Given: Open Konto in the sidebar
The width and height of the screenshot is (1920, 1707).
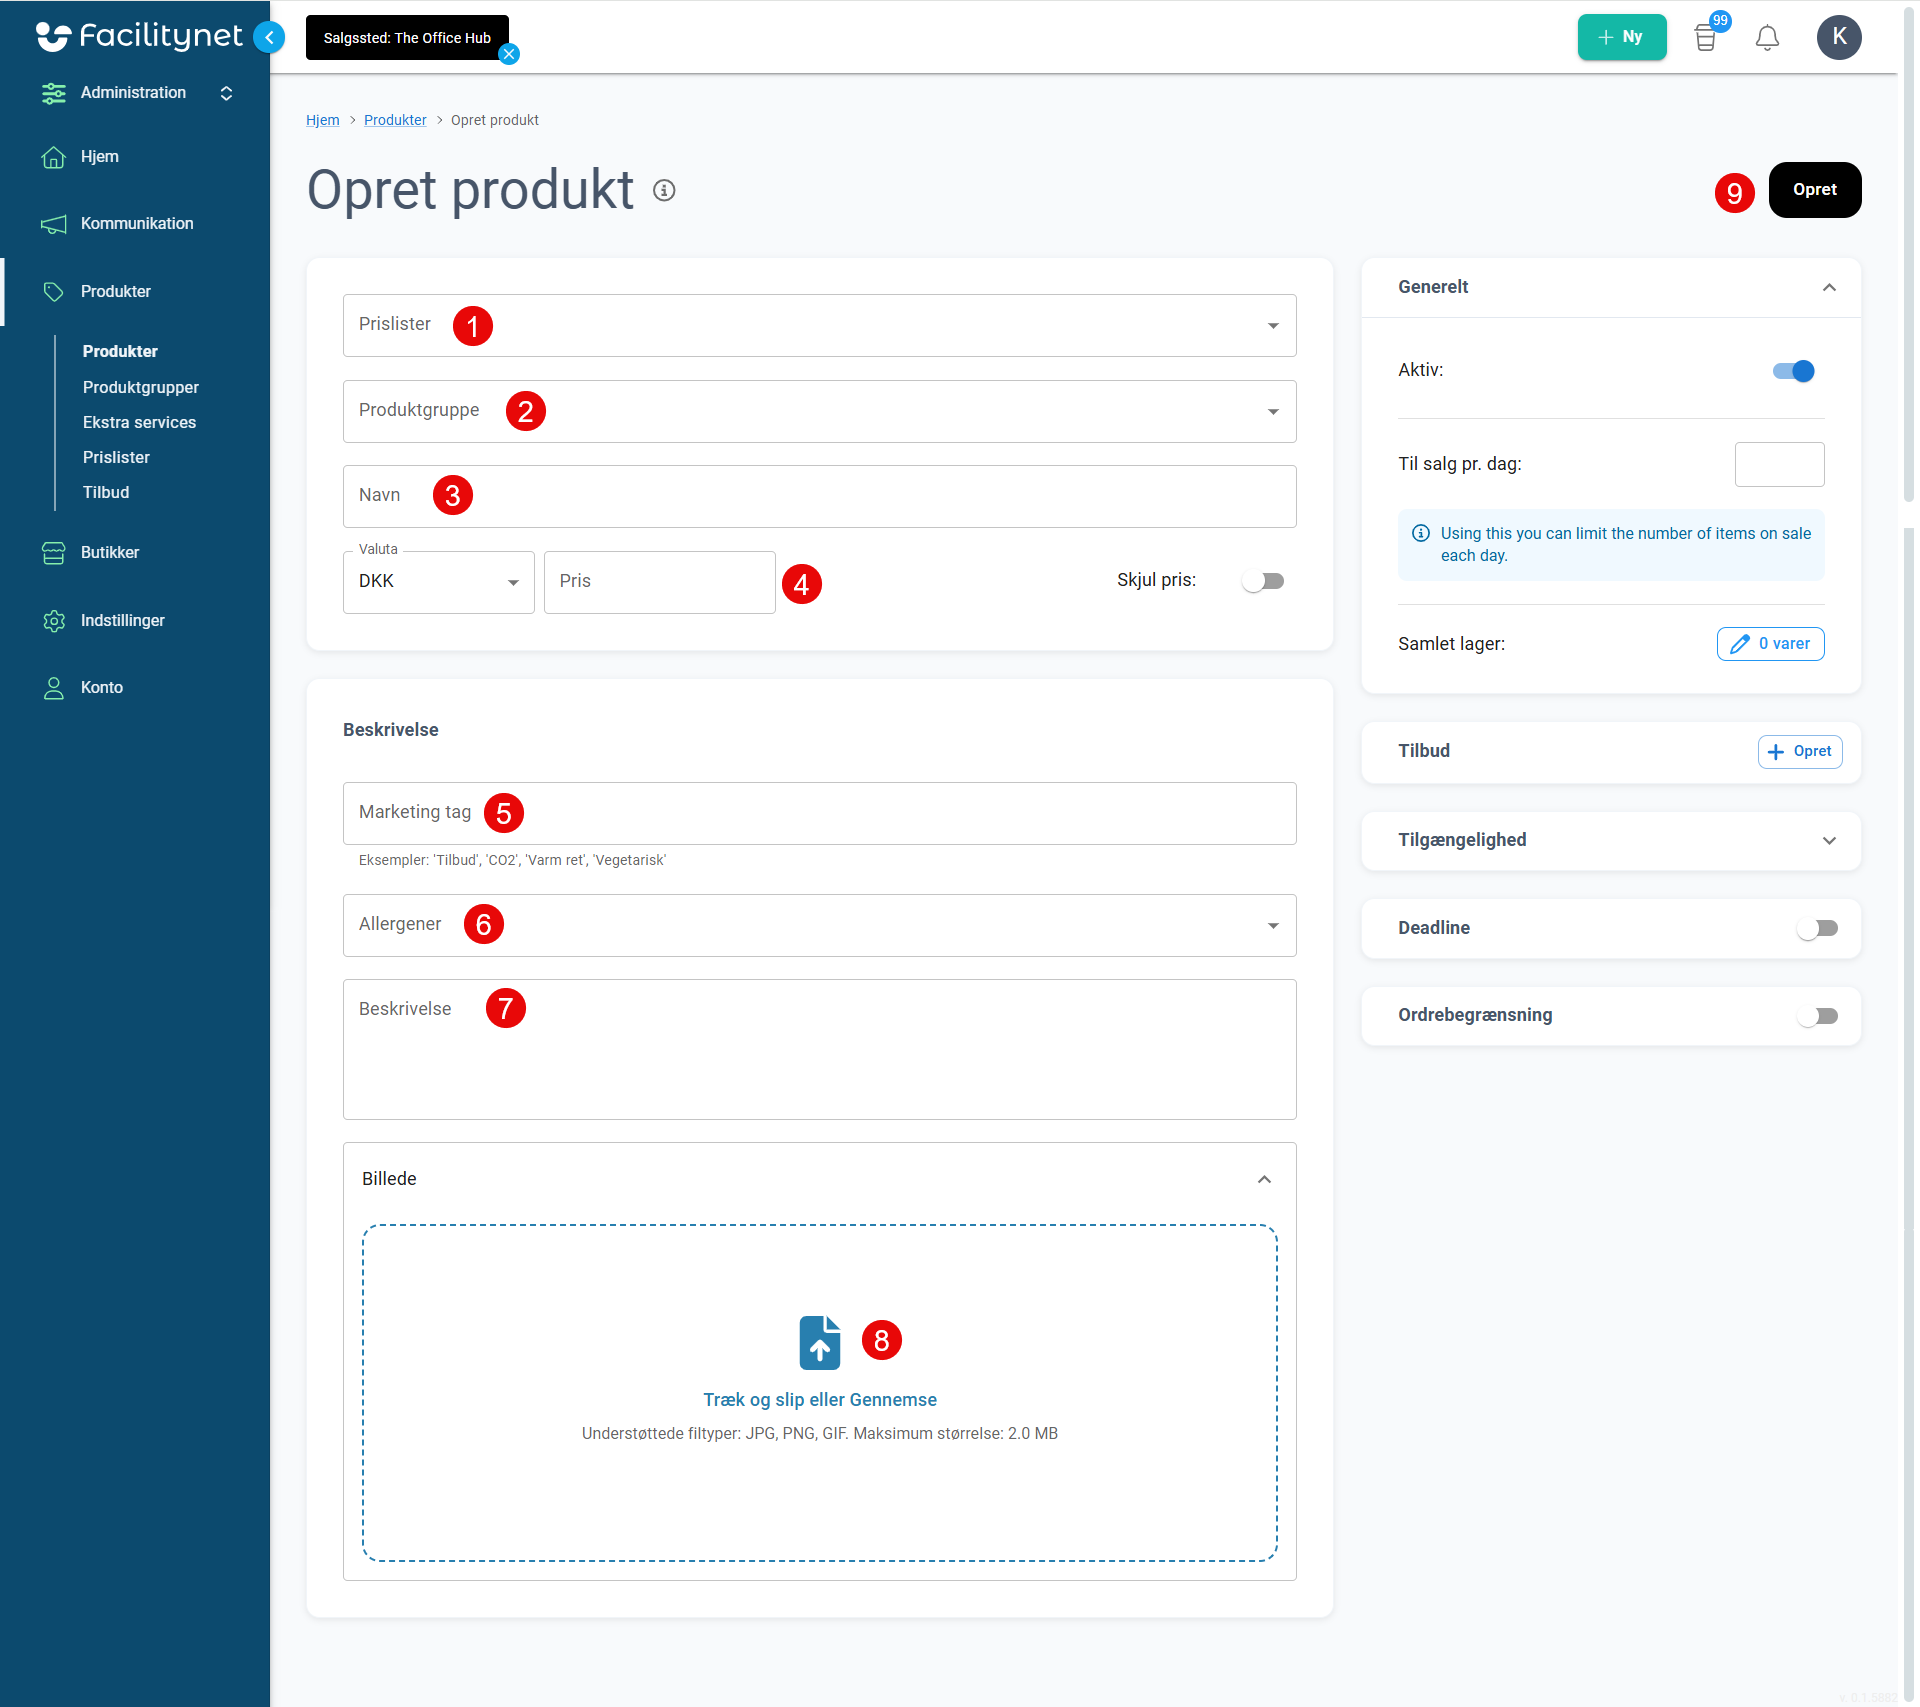Looking at the screenshot, I should tap(102, 688).
